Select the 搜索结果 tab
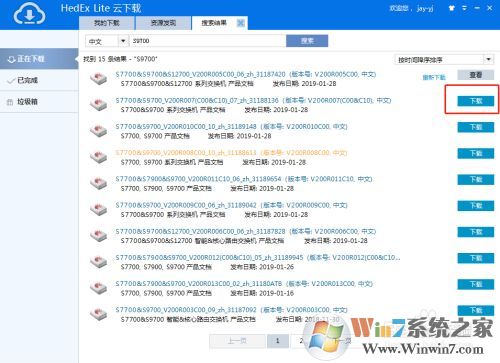Image resolution: width=500 pixels, height=363 pixels. pos(214,23)
